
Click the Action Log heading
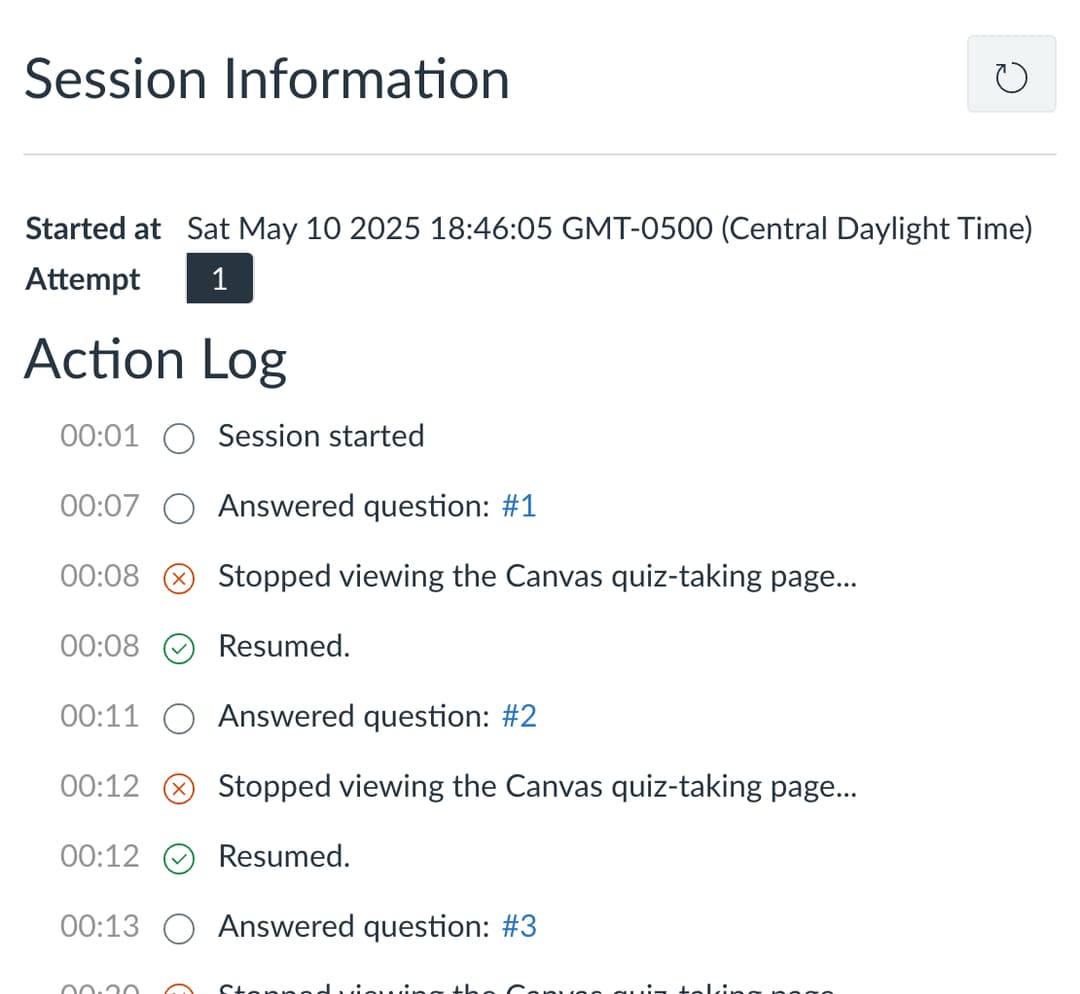(x=155, y=360)
